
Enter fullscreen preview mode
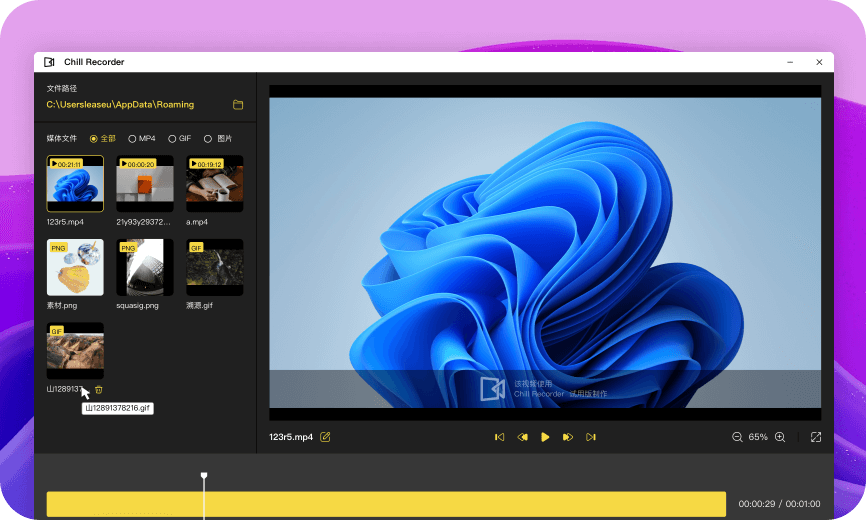click(x=816, y=437)
